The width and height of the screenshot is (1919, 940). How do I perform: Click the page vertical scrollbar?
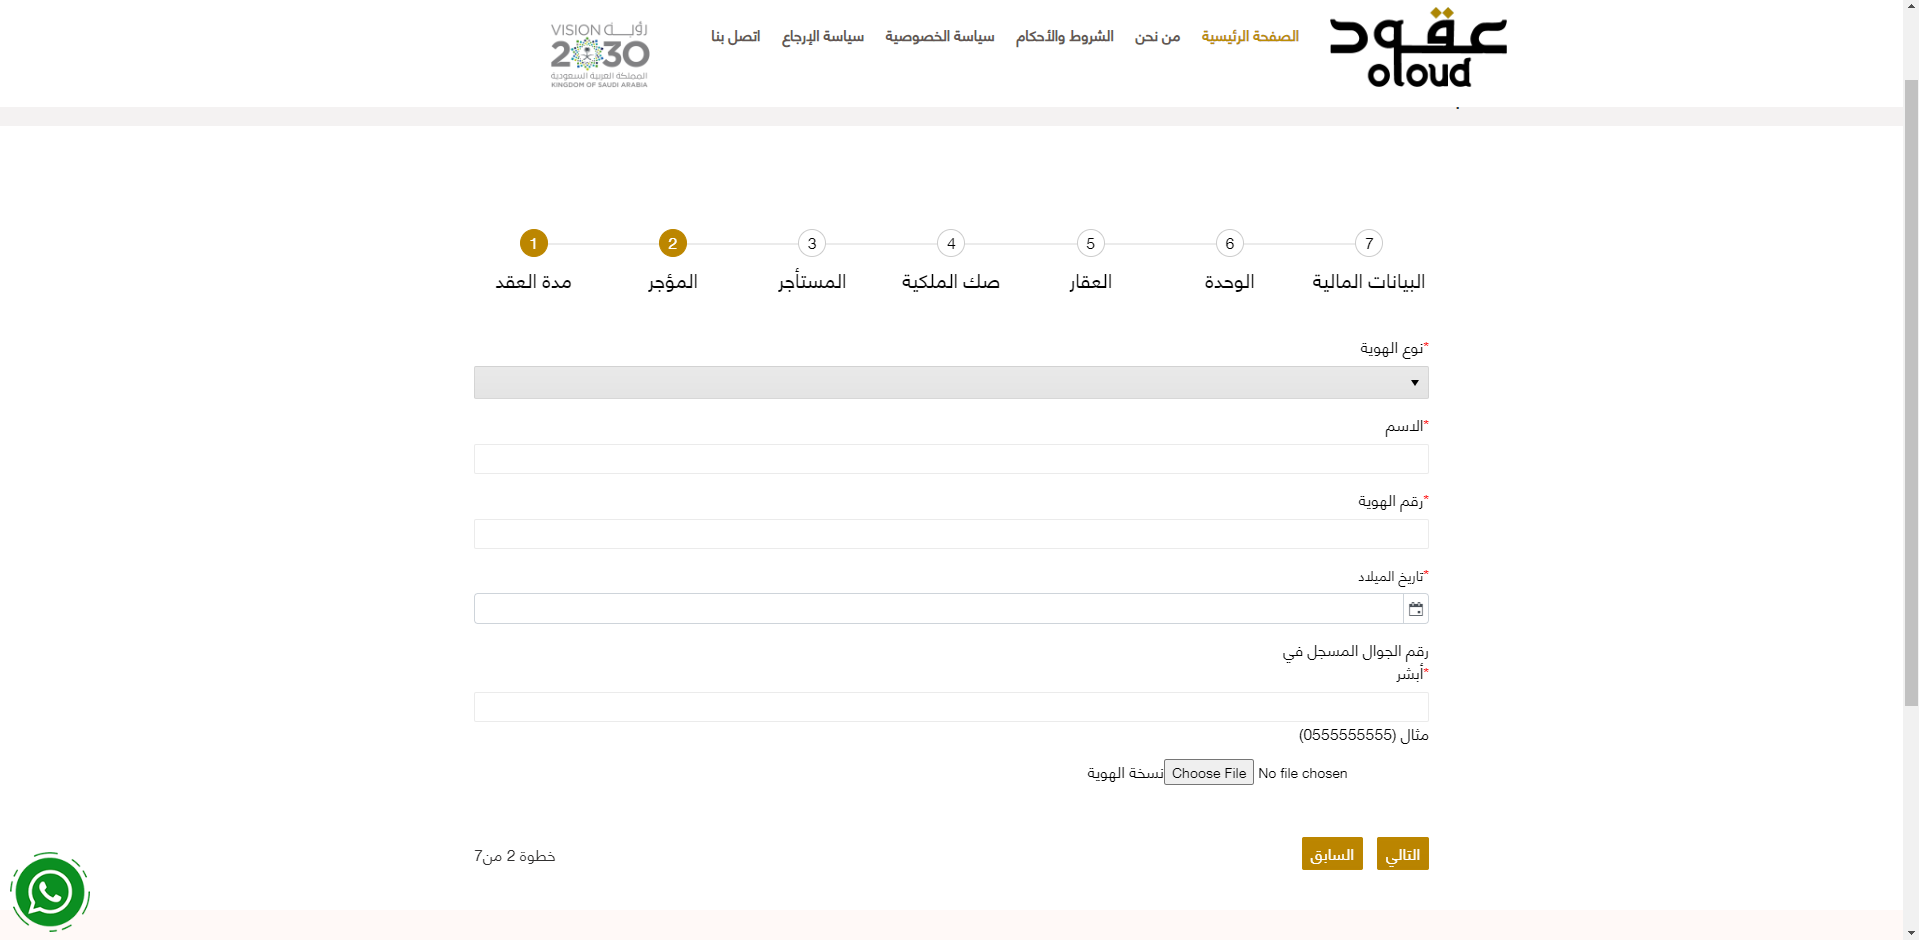pos(1910,400)
